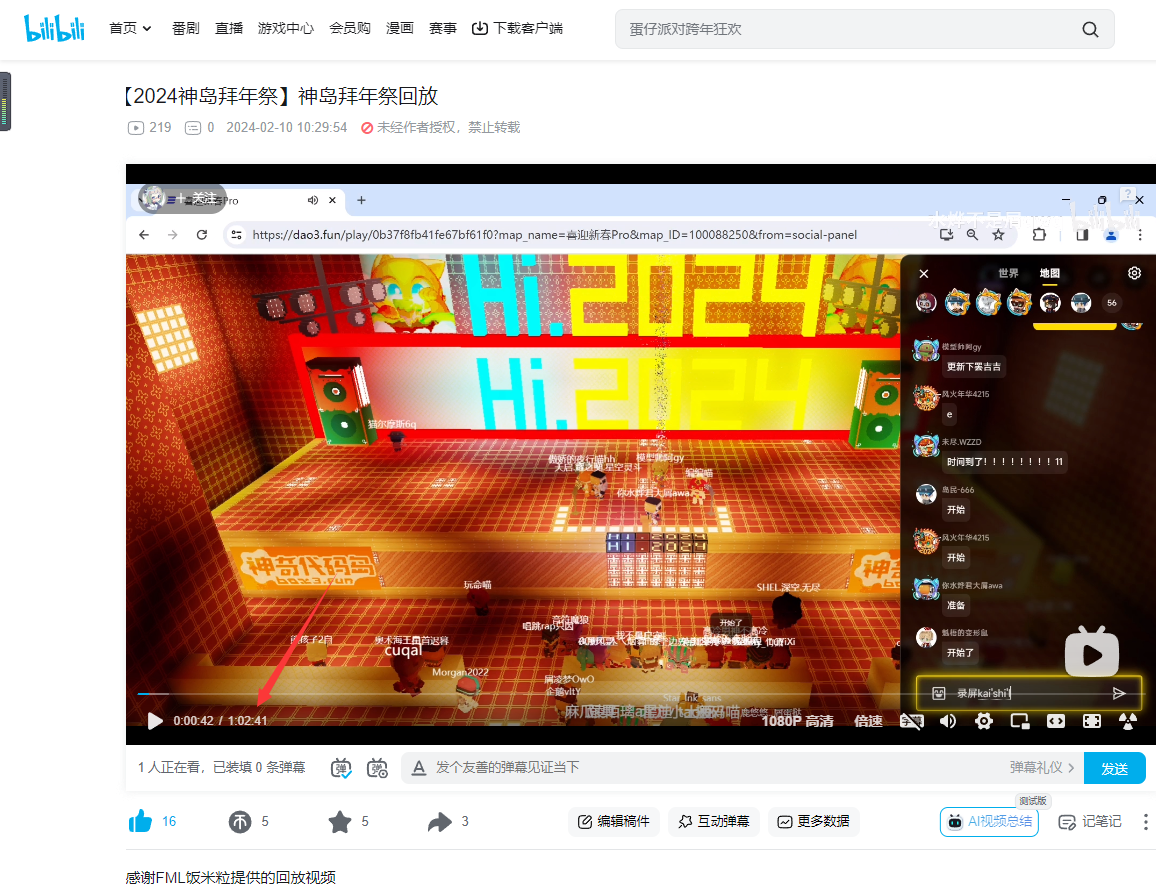Open the 番剧 navigation item
Viewport: 1156px width, 884px height.
[x=186, y=28]
